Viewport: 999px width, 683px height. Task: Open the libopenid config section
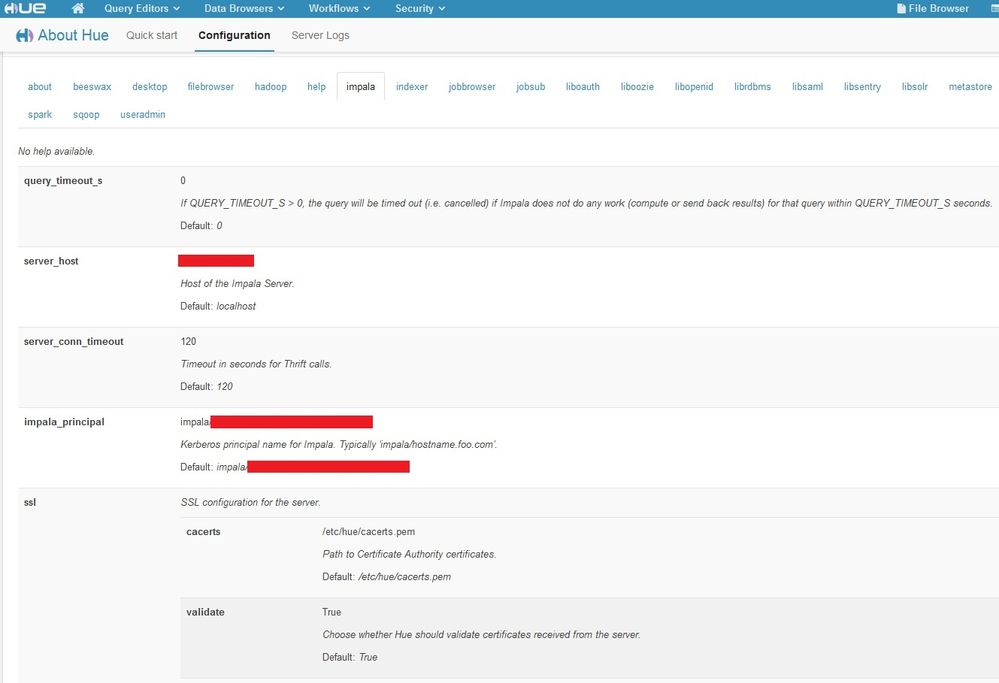point(694,87)
